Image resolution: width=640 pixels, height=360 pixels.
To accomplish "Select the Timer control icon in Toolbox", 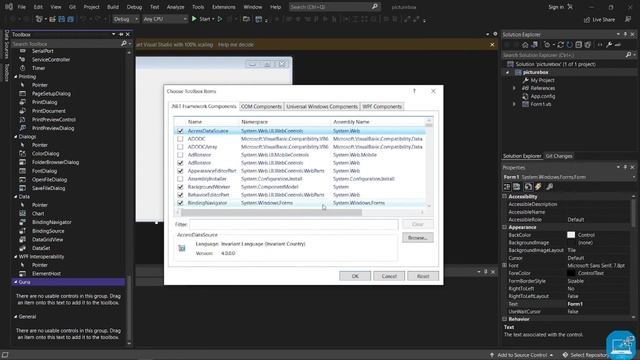I will click(23, 68).
